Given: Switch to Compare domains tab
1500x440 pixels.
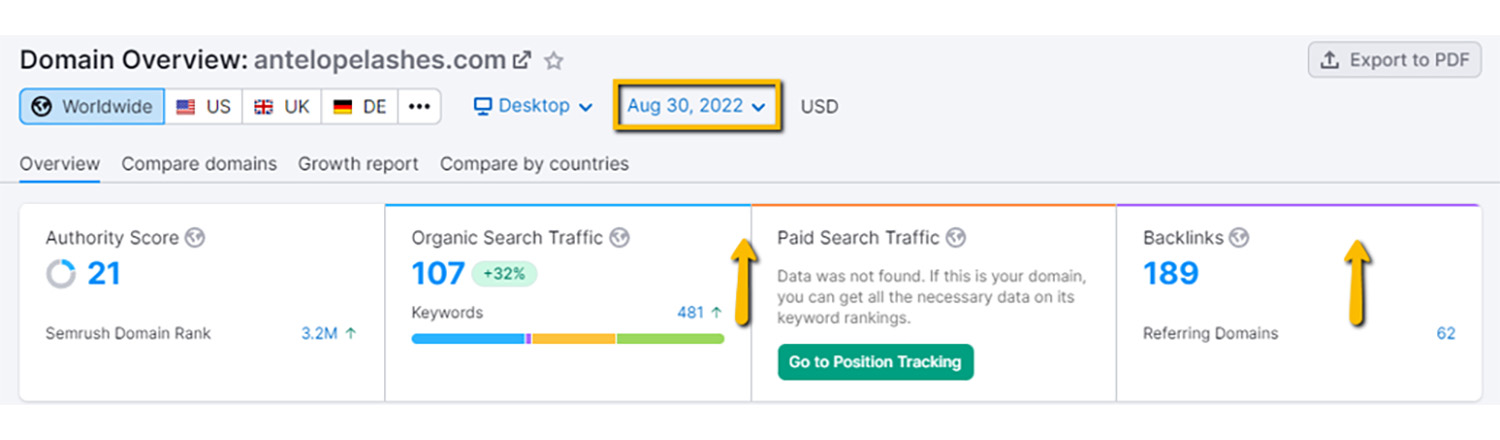Looking at the screenshot, I should 199,164.
